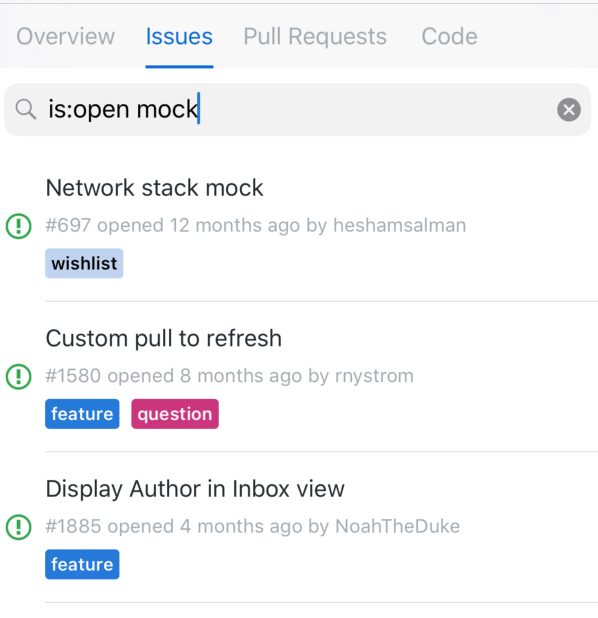Open the 'Custom pull to refresh' issue
The height and width of the screenshot is (618, 598).
click(164, 338)
